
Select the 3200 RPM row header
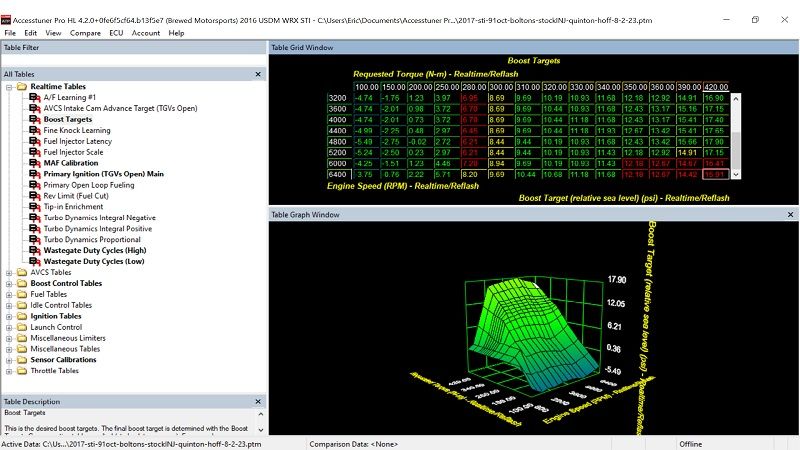pyautogui.click(x=338, y=98)
